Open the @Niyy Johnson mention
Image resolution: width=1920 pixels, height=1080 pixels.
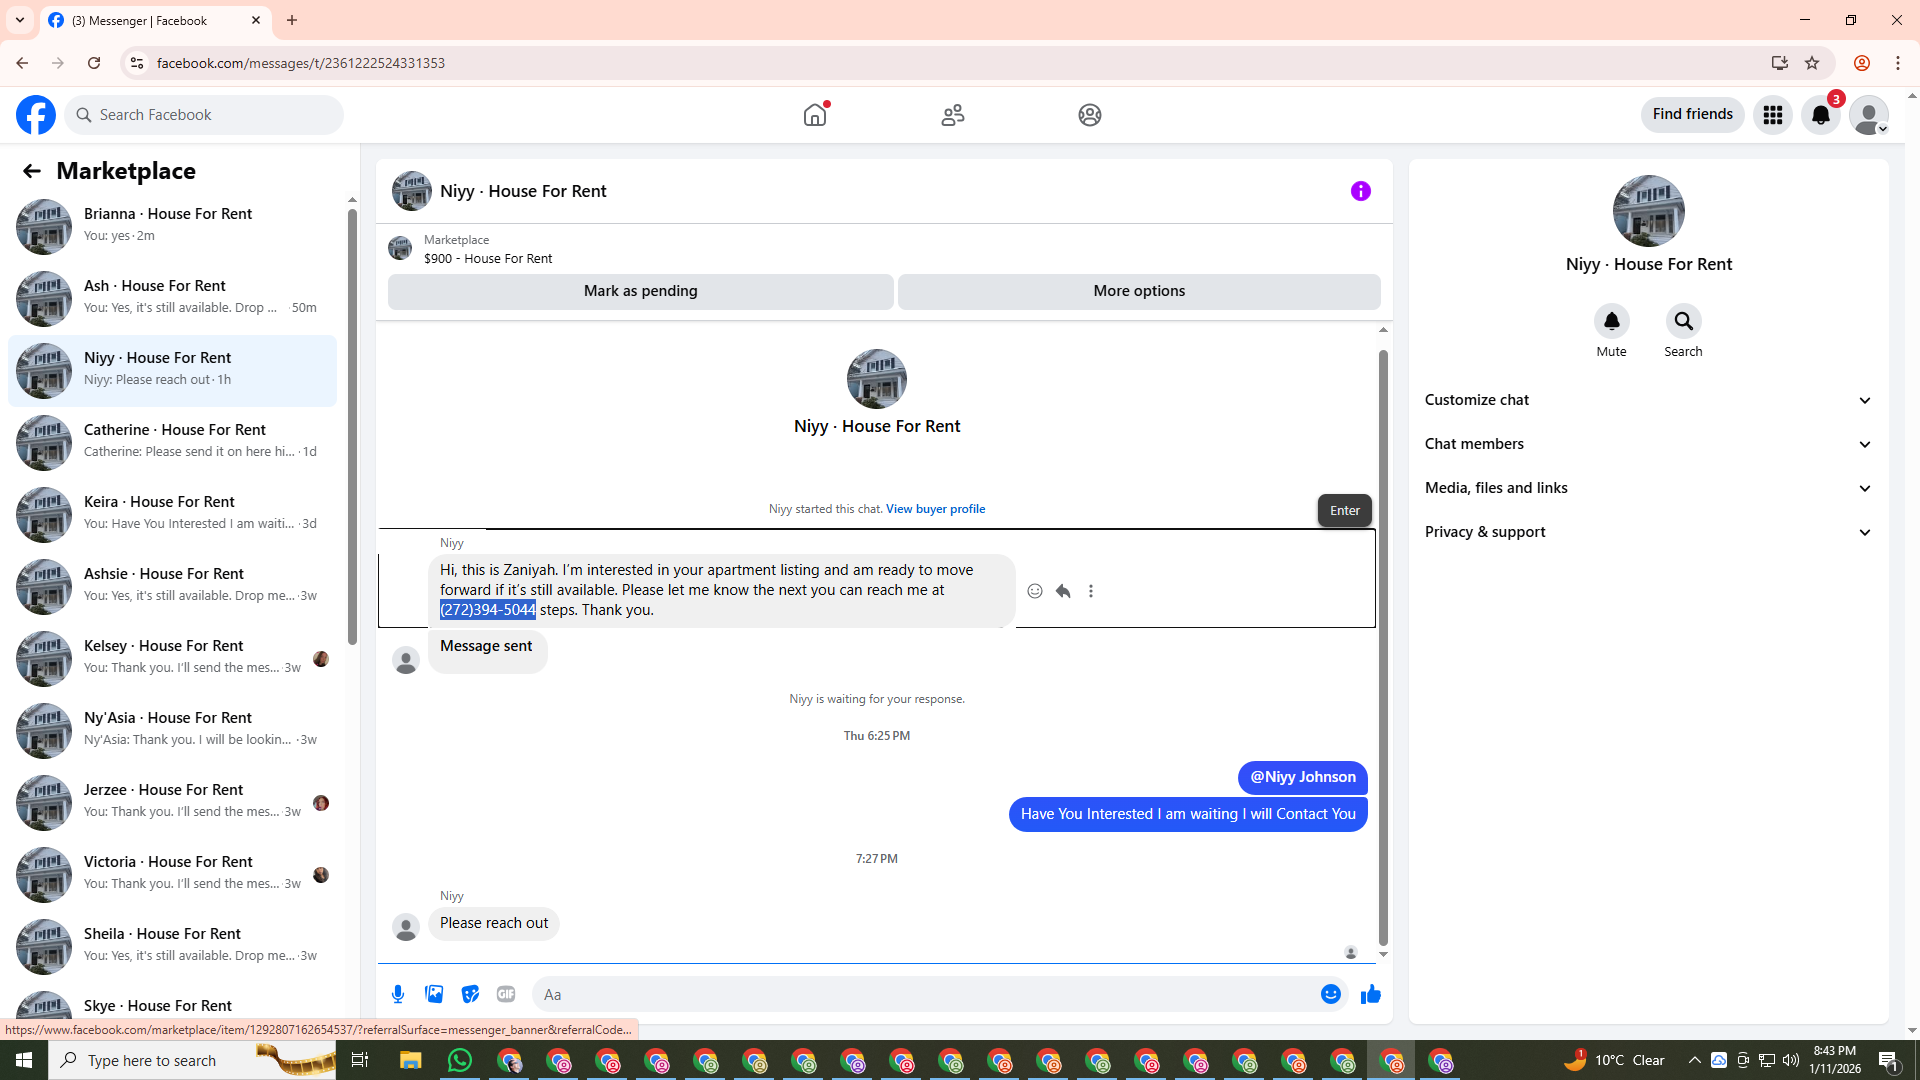click(1302, 777)
